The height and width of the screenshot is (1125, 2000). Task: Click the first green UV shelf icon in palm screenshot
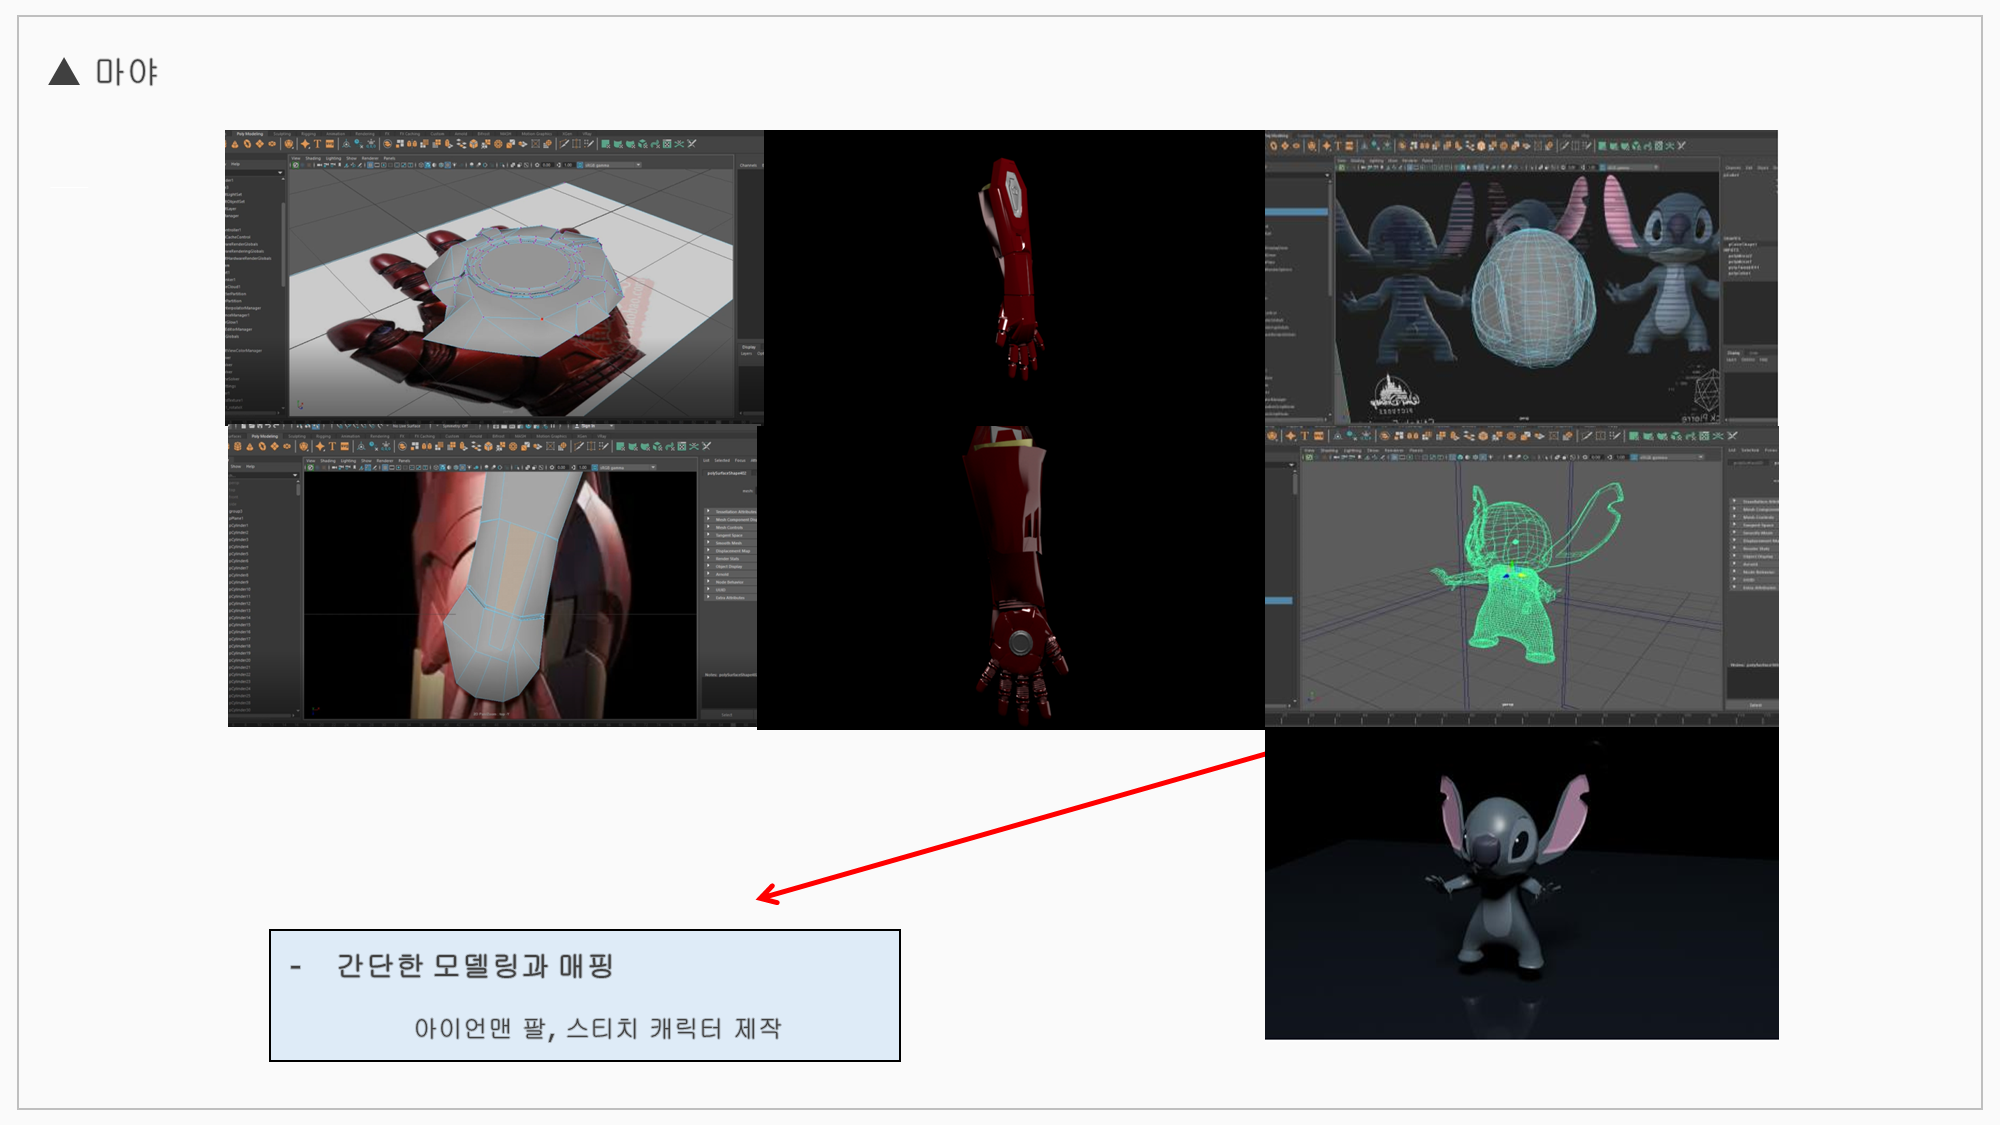coord(606,144)
